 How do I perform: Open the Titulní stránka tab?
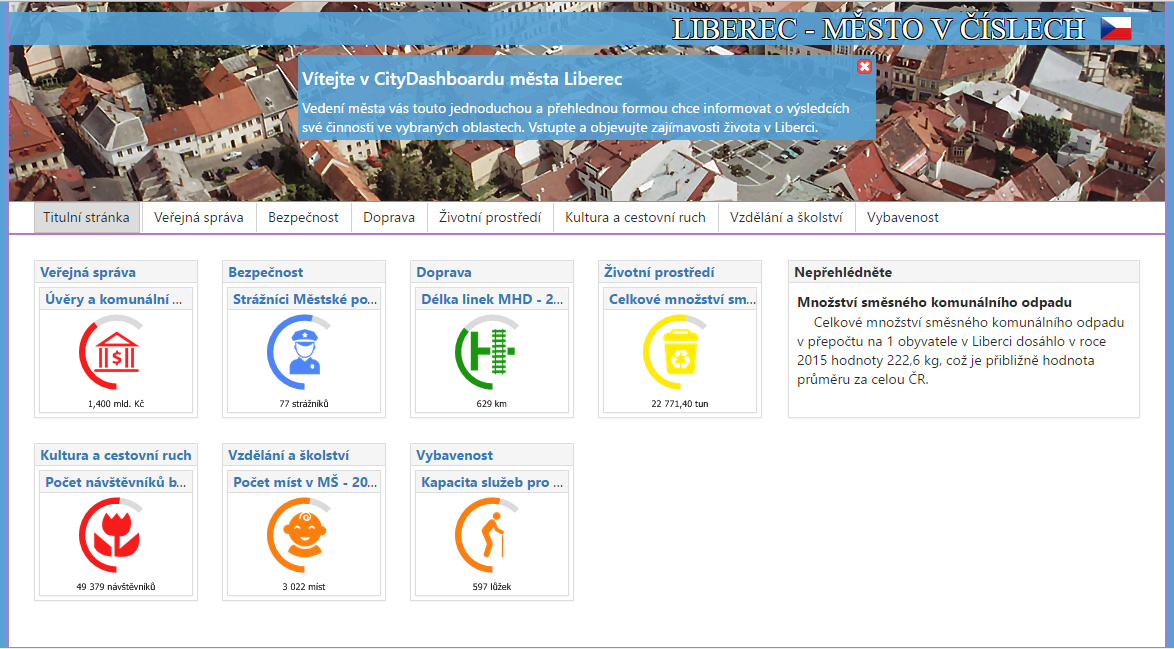[x=86, y=218]
